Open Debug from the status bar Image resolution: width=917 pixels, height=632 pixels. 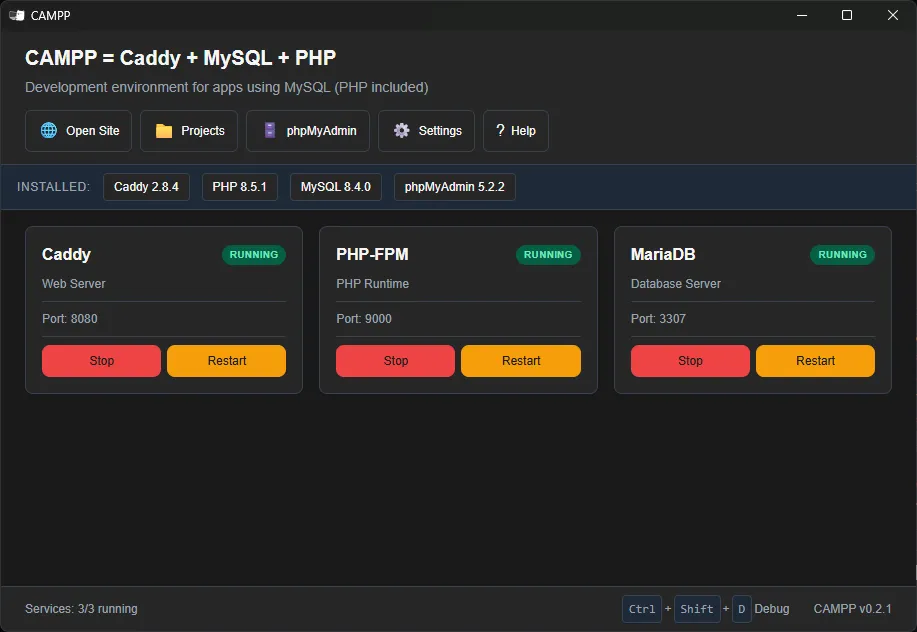[x=773, y=608]
